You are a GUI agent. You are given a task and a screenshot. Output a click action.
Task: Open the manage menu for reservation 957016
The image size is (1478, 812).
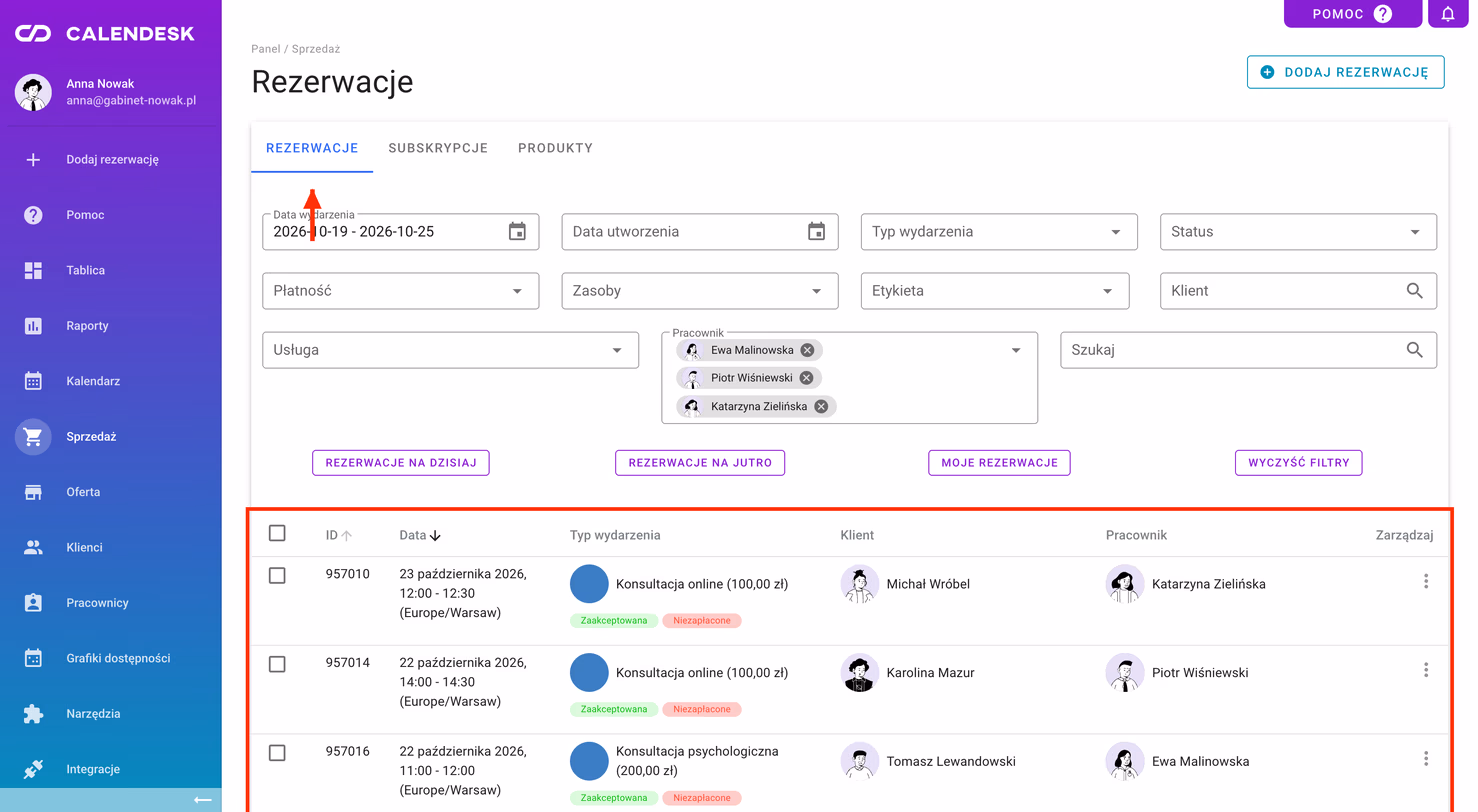pos(1426,759)
